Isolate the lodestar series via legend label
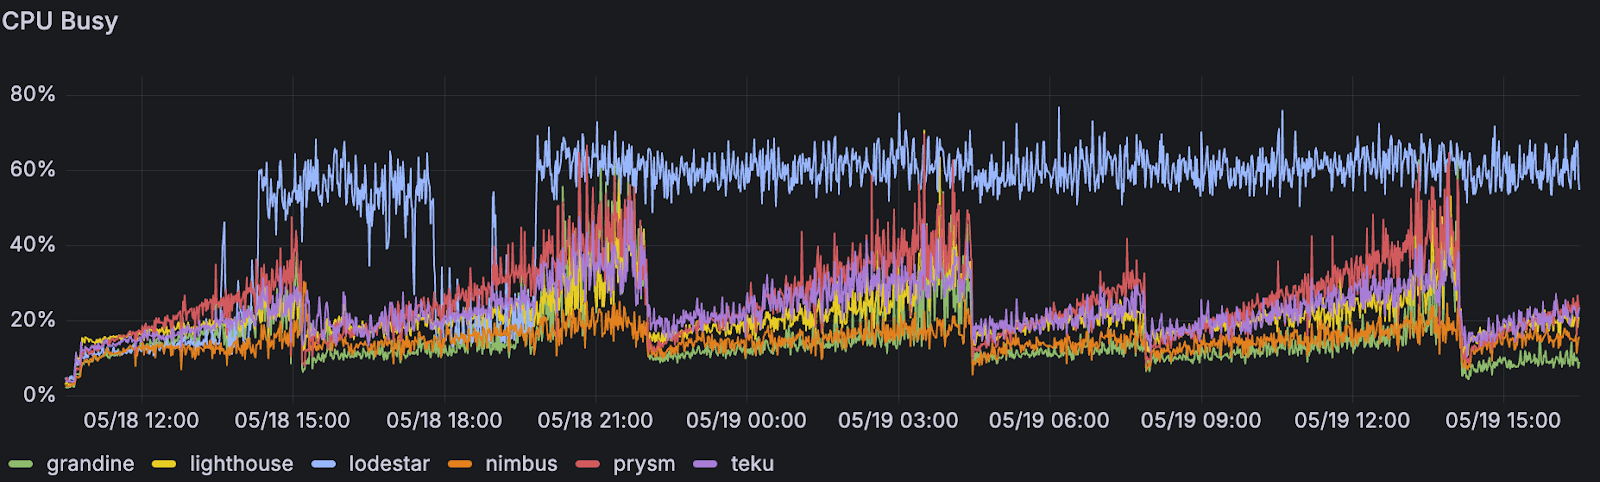 click(389, 464)
